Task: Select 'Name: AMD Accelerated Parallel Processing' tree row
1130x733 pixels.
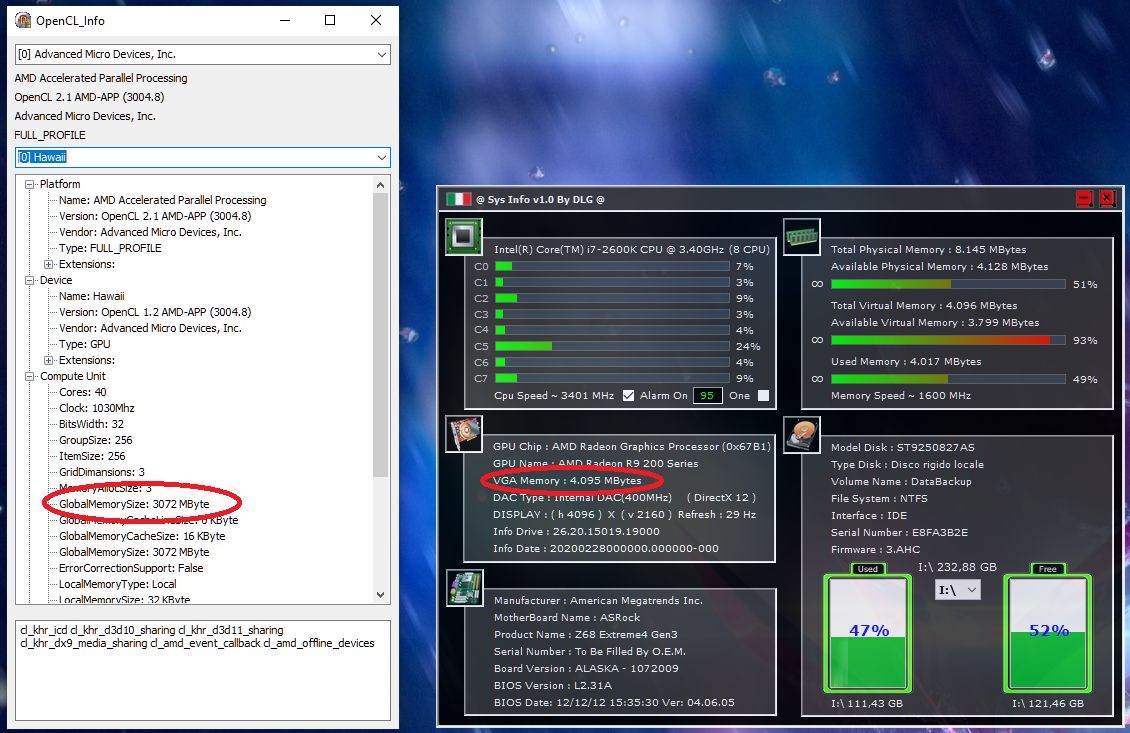Action: [x=162, y=200]
